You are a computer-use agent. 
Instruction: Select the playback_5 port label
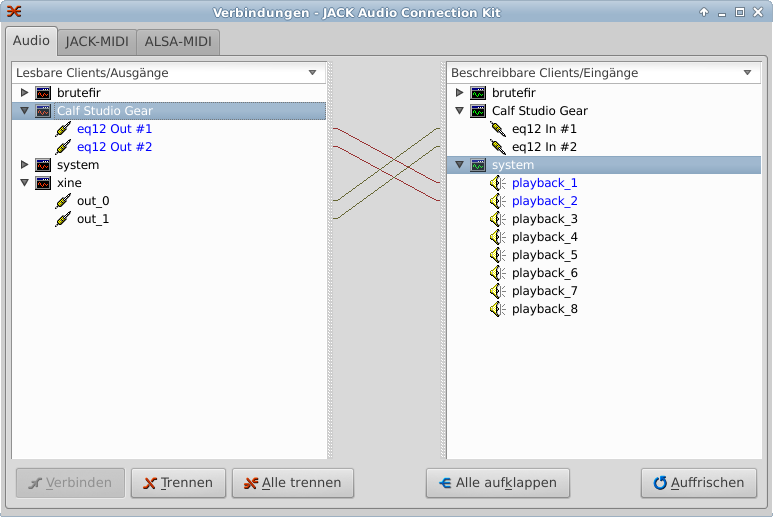[545, 255]
